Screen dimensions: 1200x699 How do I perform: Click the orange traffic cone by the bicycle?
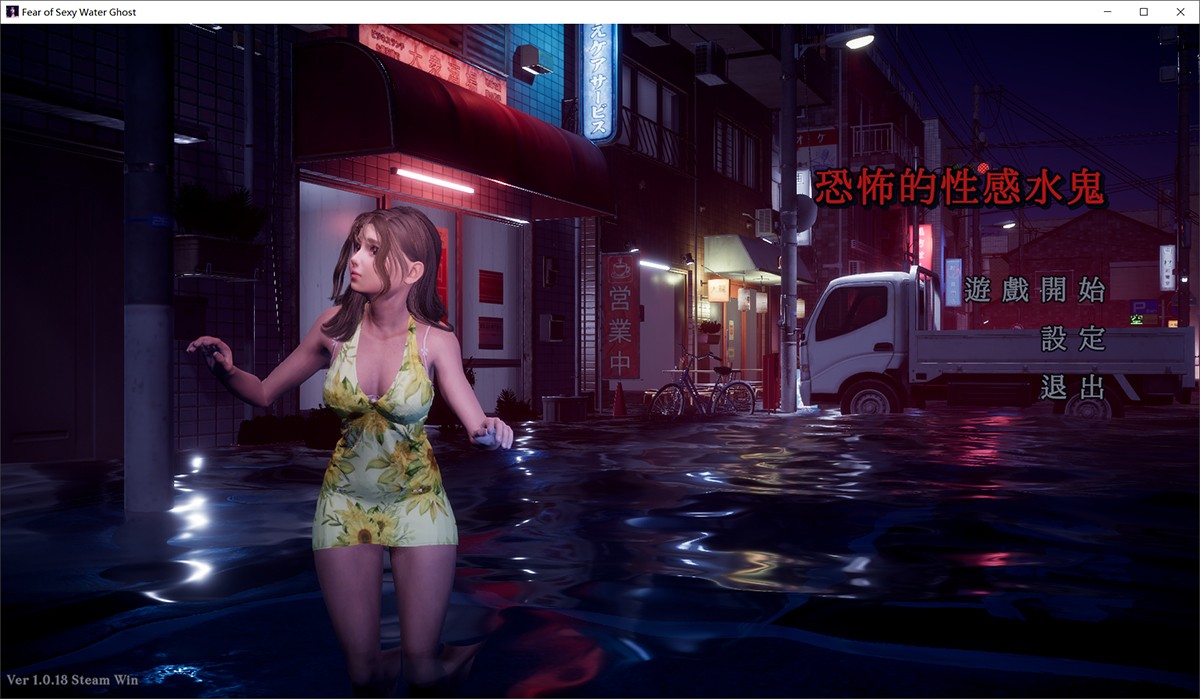(619, 401)
